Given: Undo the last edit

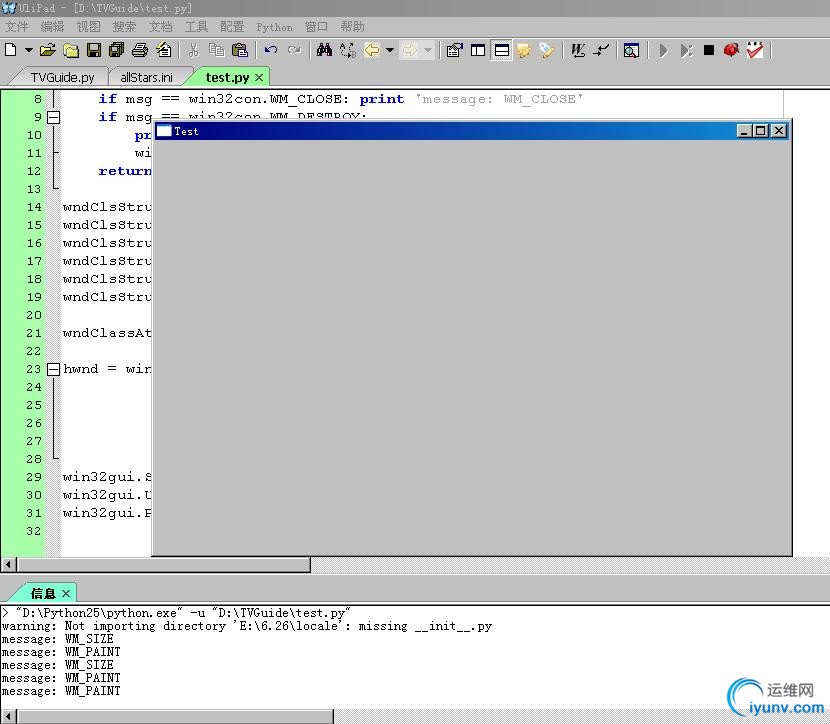Looking at the screenshot, I should point(271,50).
